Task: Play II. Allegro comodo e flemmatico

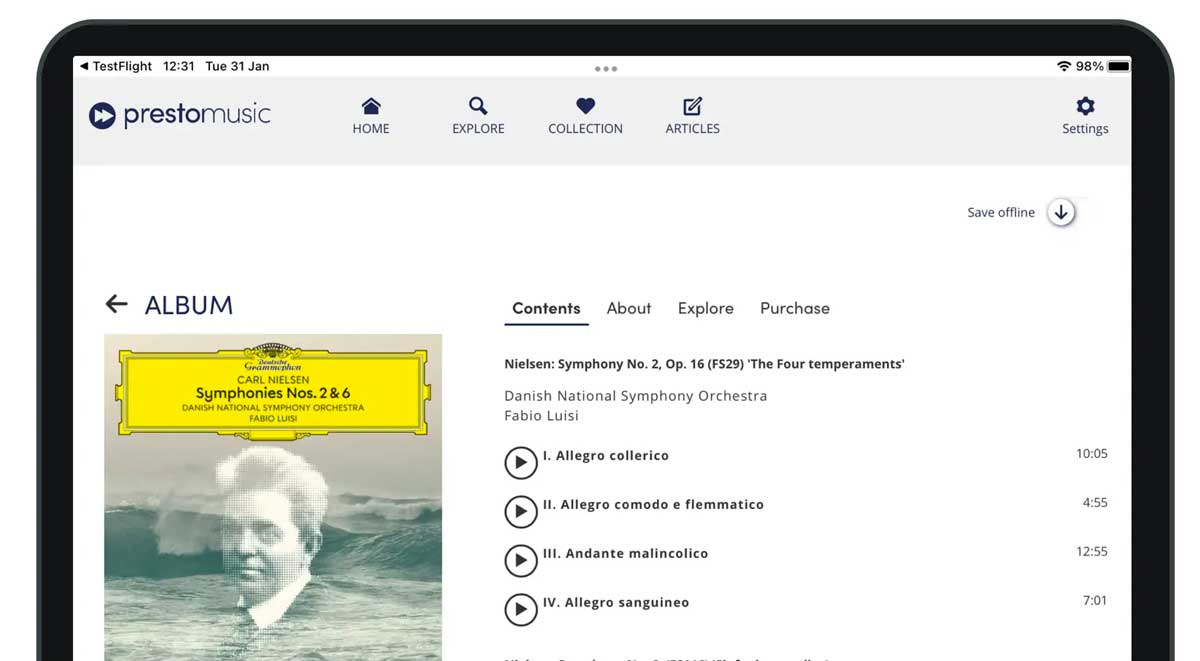Action: coord(520,511)
